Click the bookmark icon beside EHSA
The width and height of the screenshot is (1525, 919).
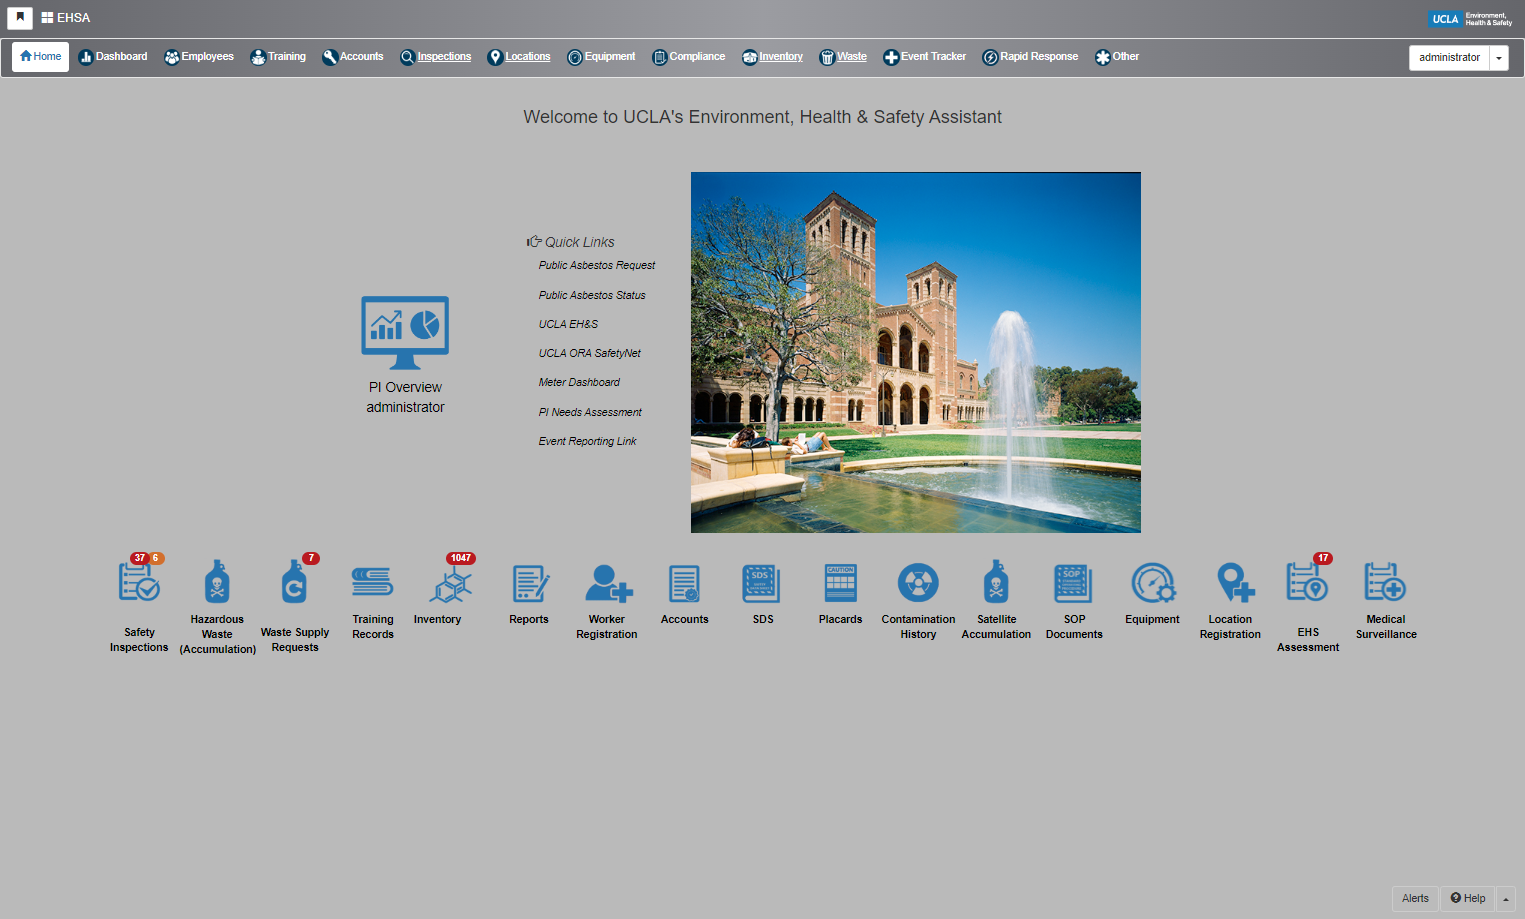(20, 18)
